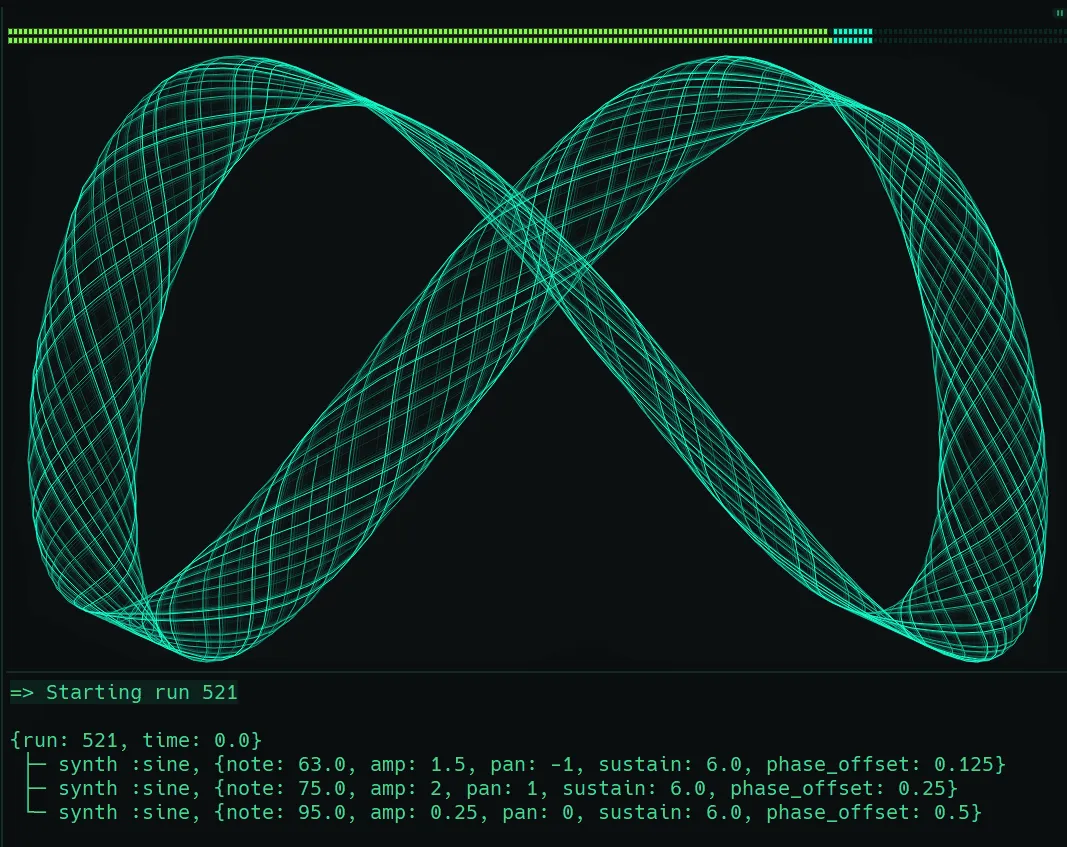Click the pause icon in the top-right corner
The height and width of the screenshot is (847, 1067).
pos(1059,13)
